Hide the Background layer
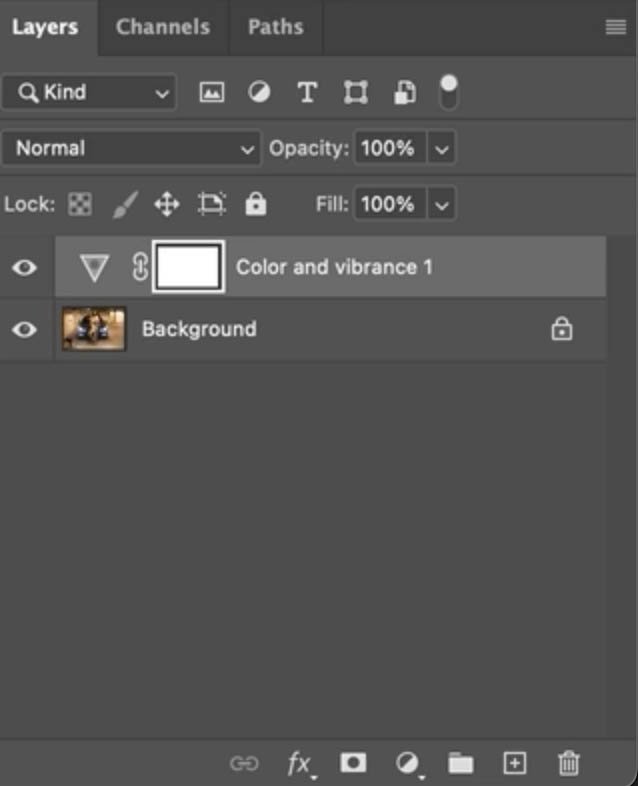The height and width of the screenshot is (786, 638). click(x=25, y=329)
